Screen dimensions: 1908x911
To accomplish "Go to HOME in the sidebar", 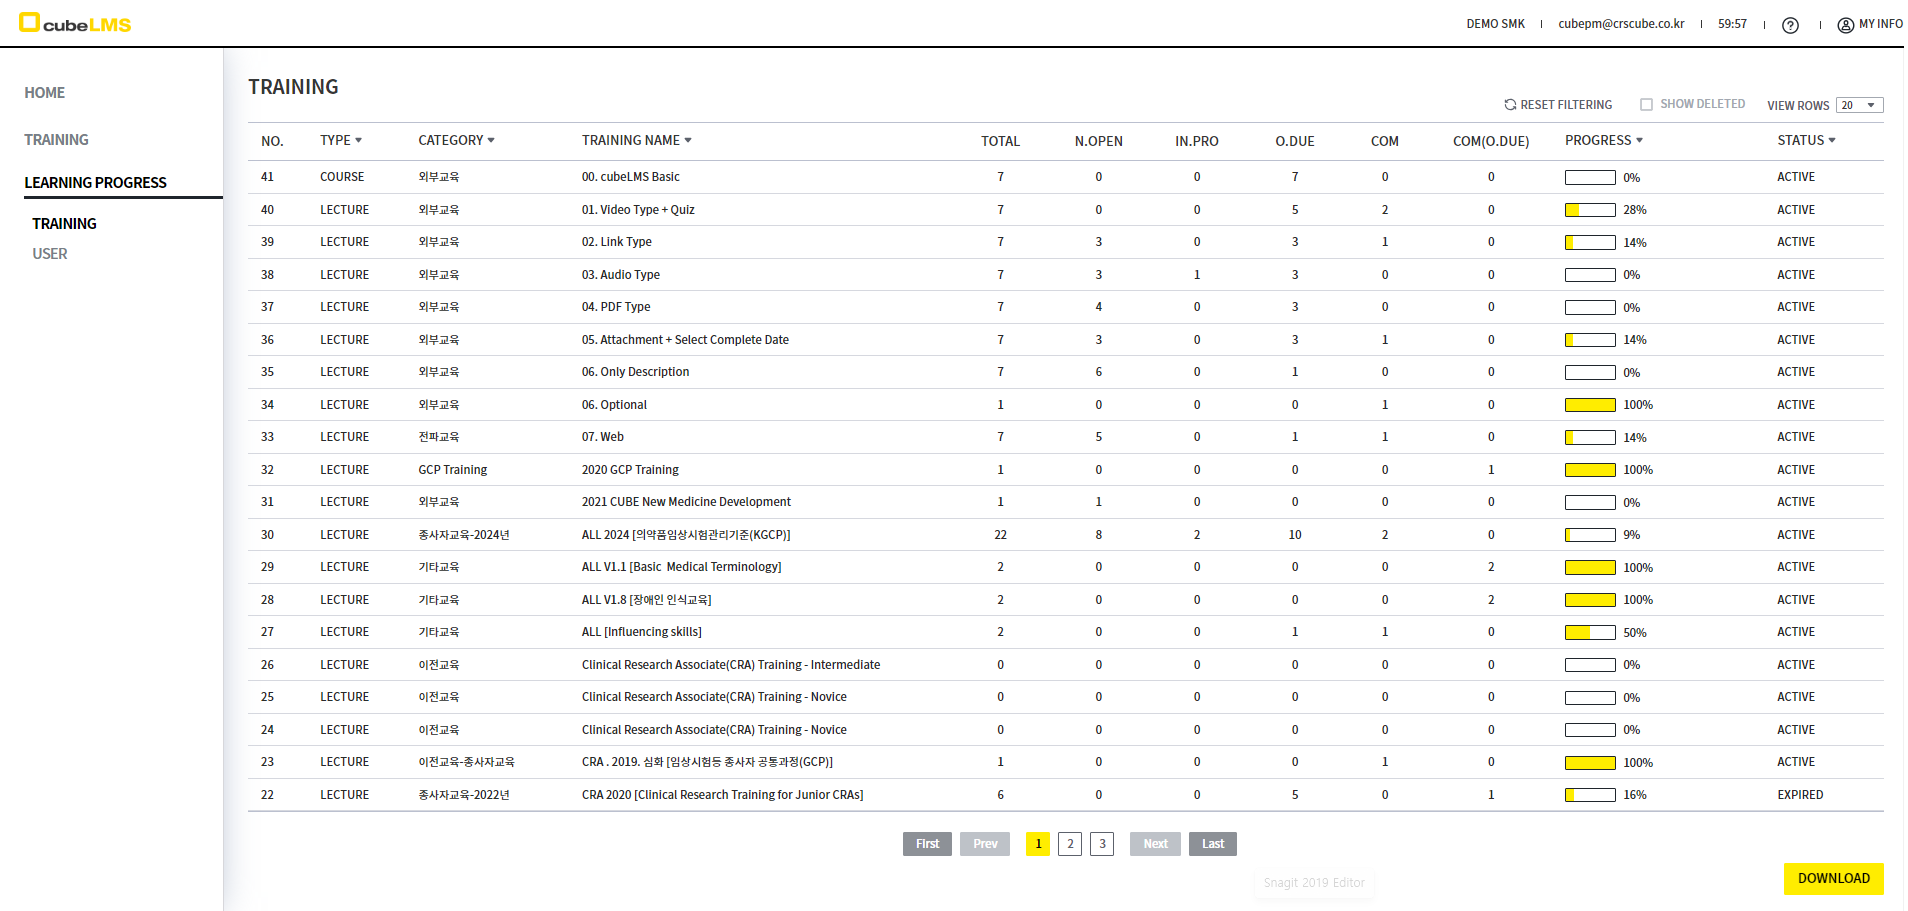I will pos(45,93).
